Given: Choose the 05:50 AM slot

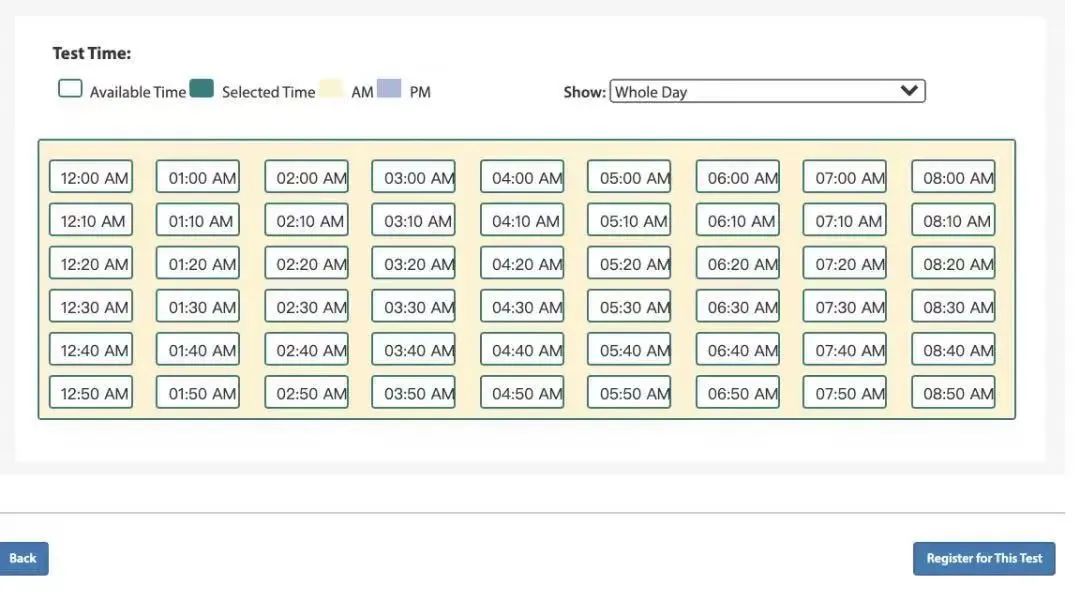Looking at the screenshot, I should (629, 393).
